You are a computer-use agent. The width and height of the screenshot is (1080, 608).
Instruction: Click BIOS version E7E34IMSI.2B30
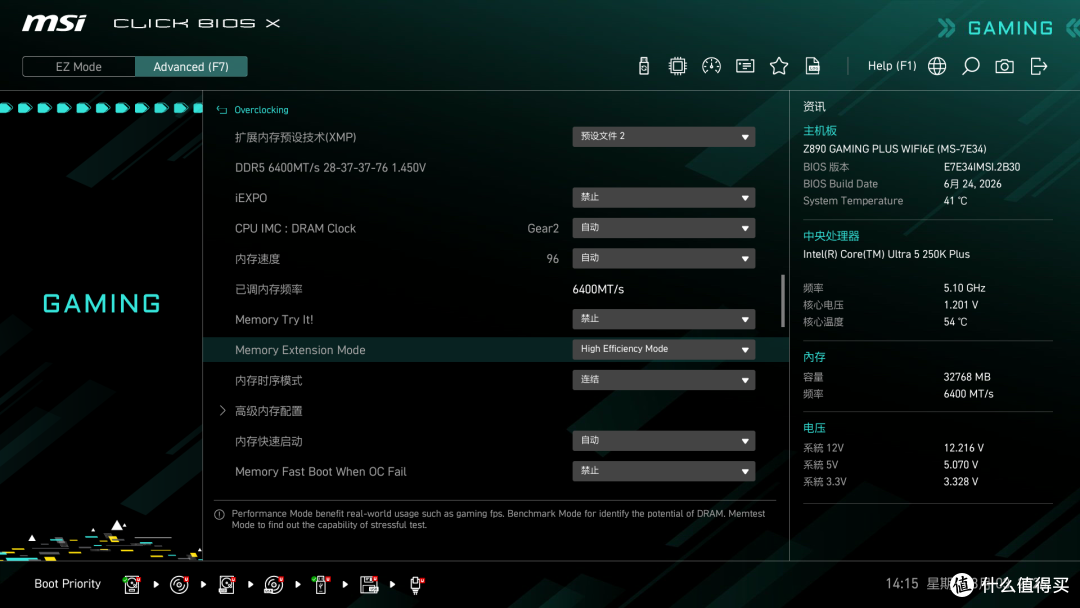982,167
